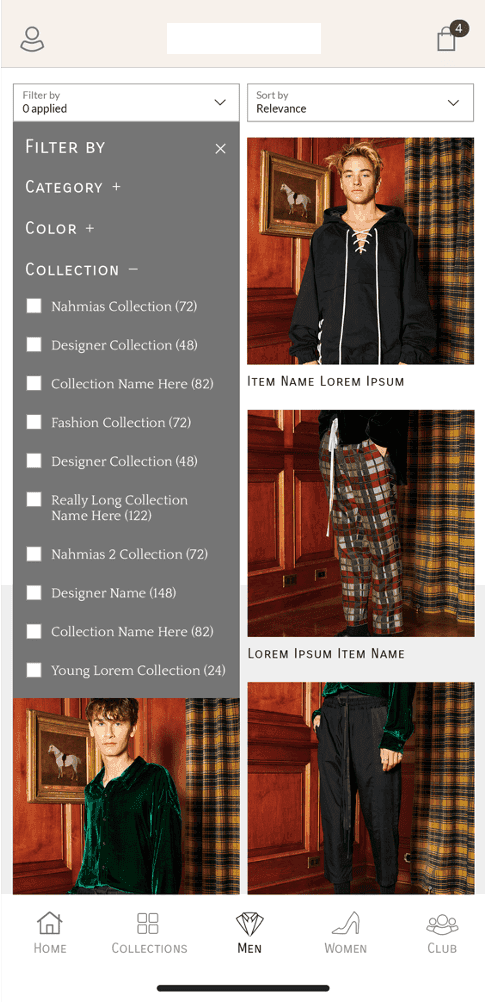
Task: Open the Sort by Relevance dropdown
Action: (360, 102)
